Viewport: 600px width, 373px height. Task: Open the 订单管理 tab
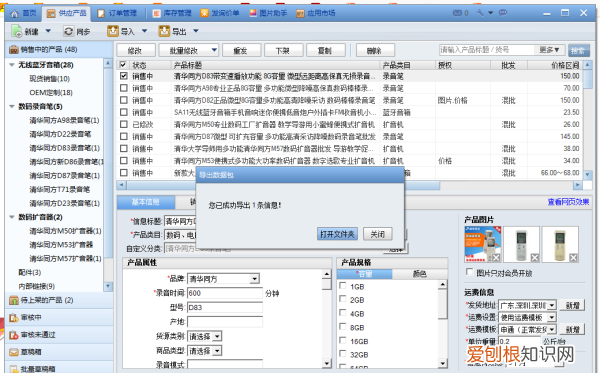coord(117,13)
